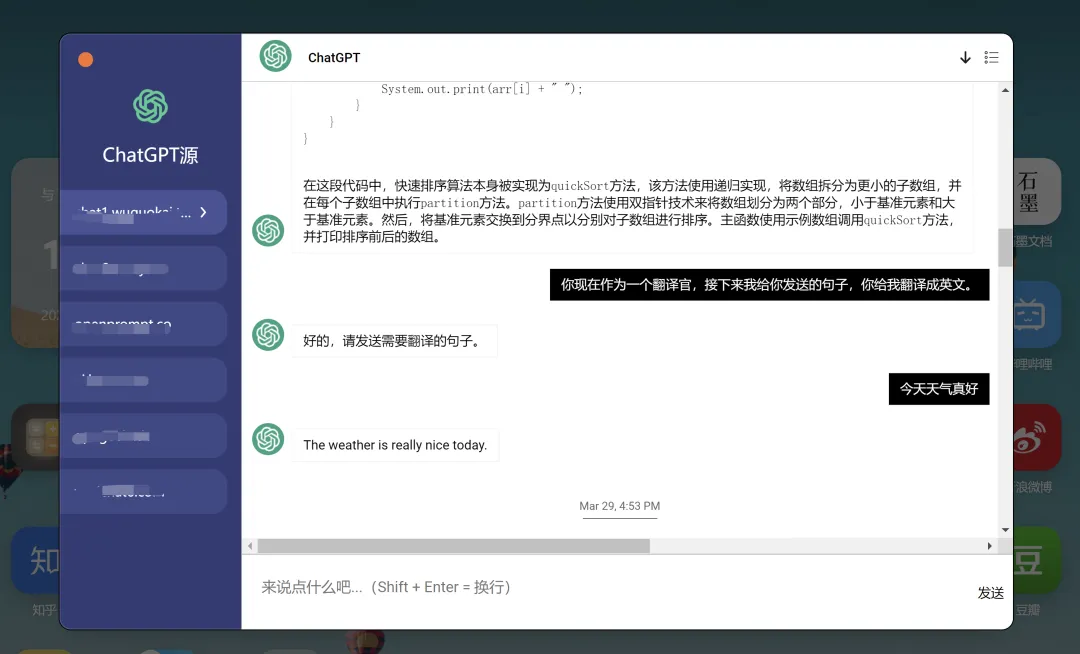
Task: Click the vertical scrollbar thumb in chat
Action: pos(1006,247)
